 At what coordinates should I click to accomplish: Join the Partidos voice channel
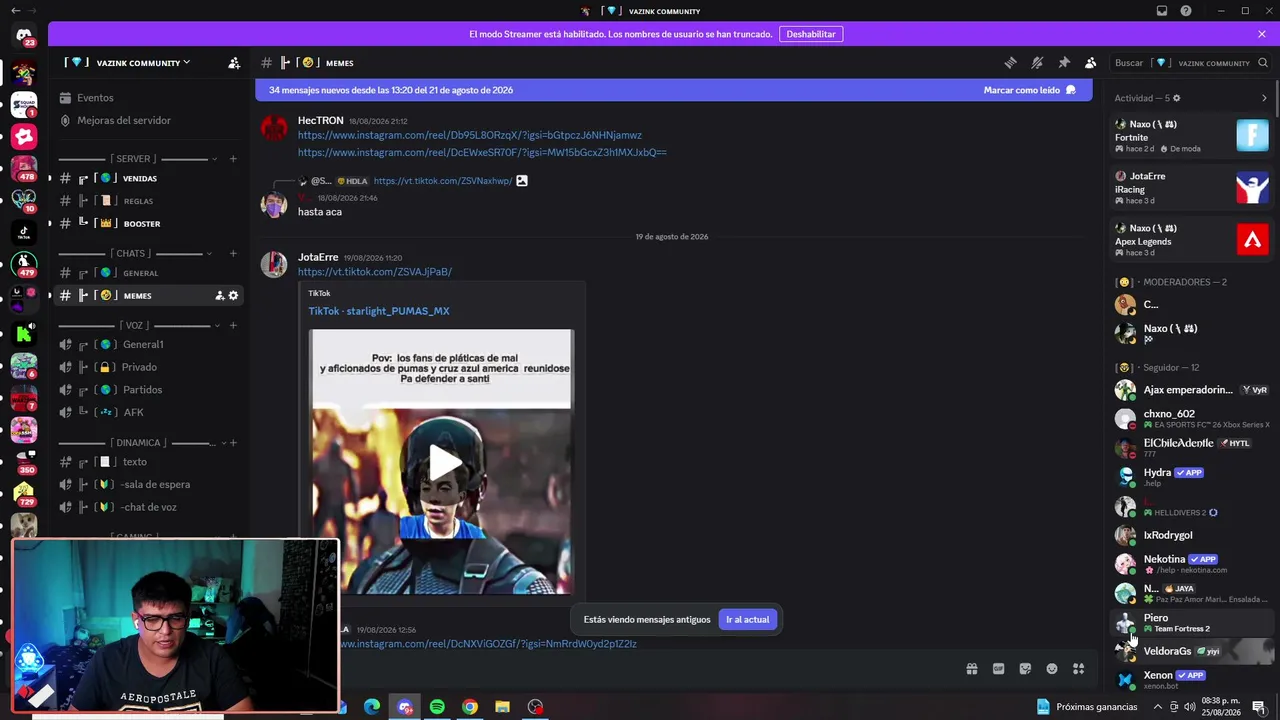[150, 390]
